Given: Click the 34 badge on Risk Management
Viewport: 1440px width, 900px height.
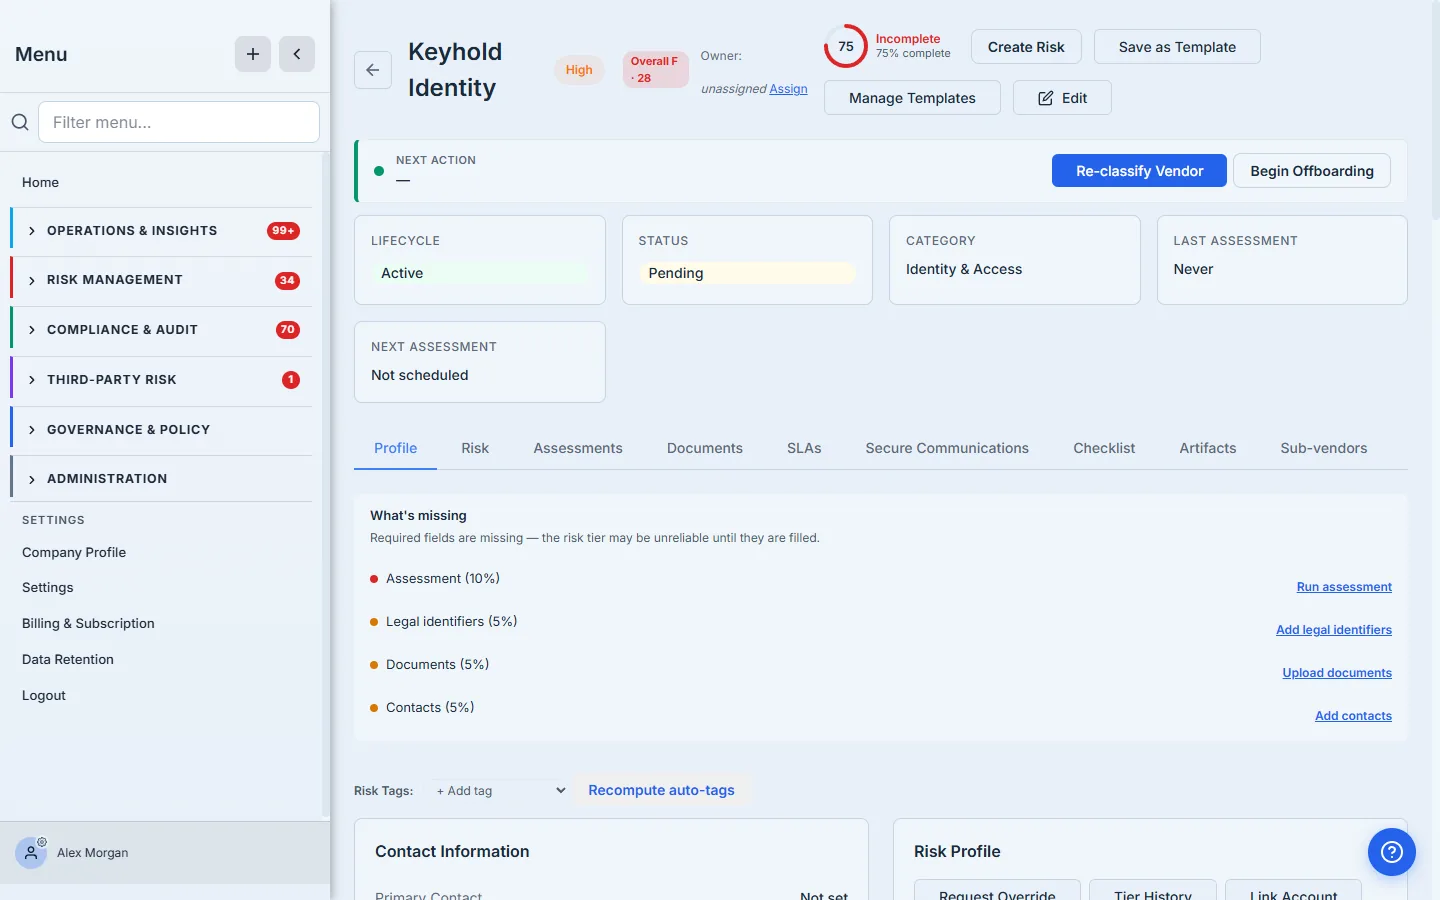Looking at the screenshot, I should point(287,280).
